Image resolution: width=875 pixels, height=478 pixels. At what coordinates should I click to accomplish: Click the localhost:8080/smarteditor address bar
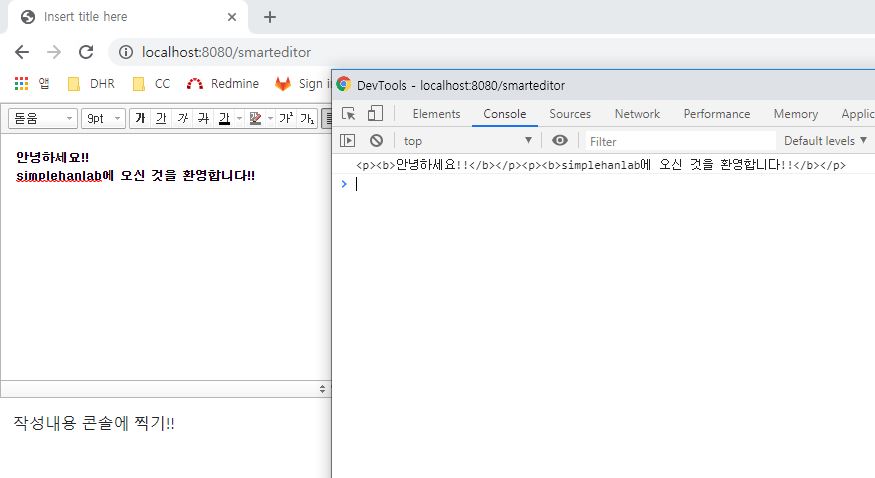[491, 52]
